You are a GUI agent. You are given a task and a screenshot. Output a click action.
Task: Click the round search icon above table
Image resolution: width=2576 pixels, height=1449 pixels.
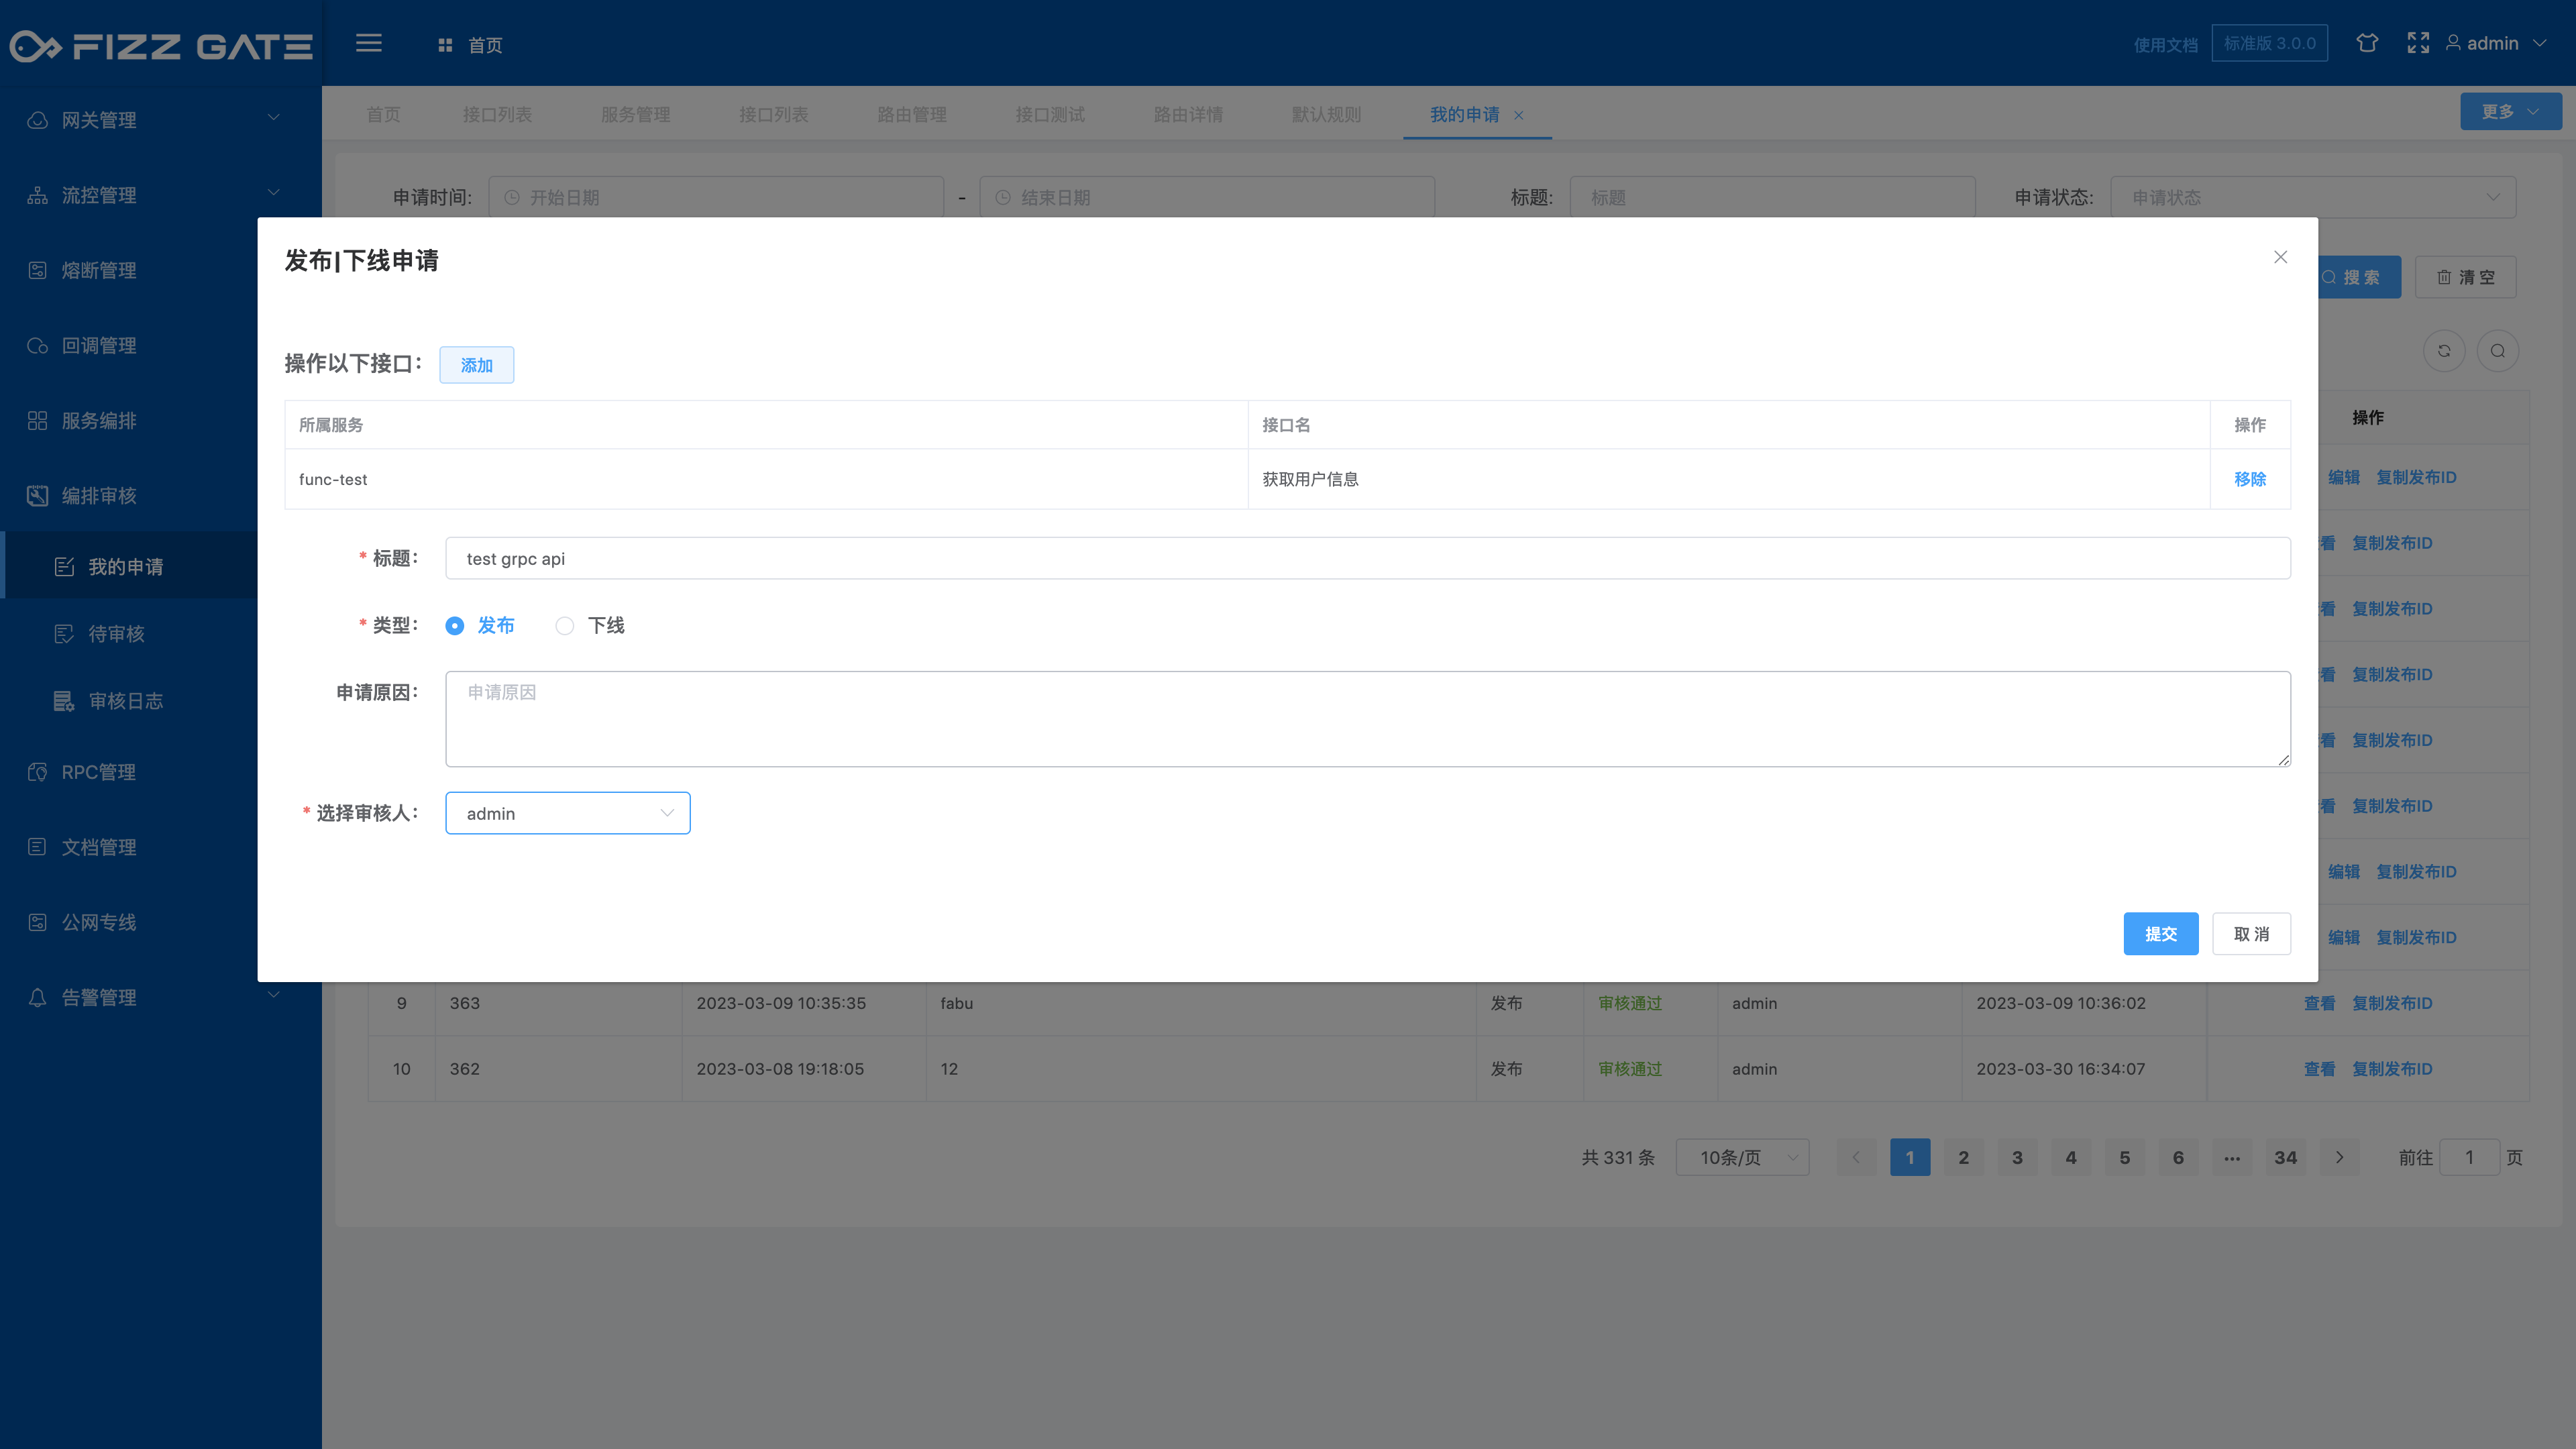[2497, 351]
